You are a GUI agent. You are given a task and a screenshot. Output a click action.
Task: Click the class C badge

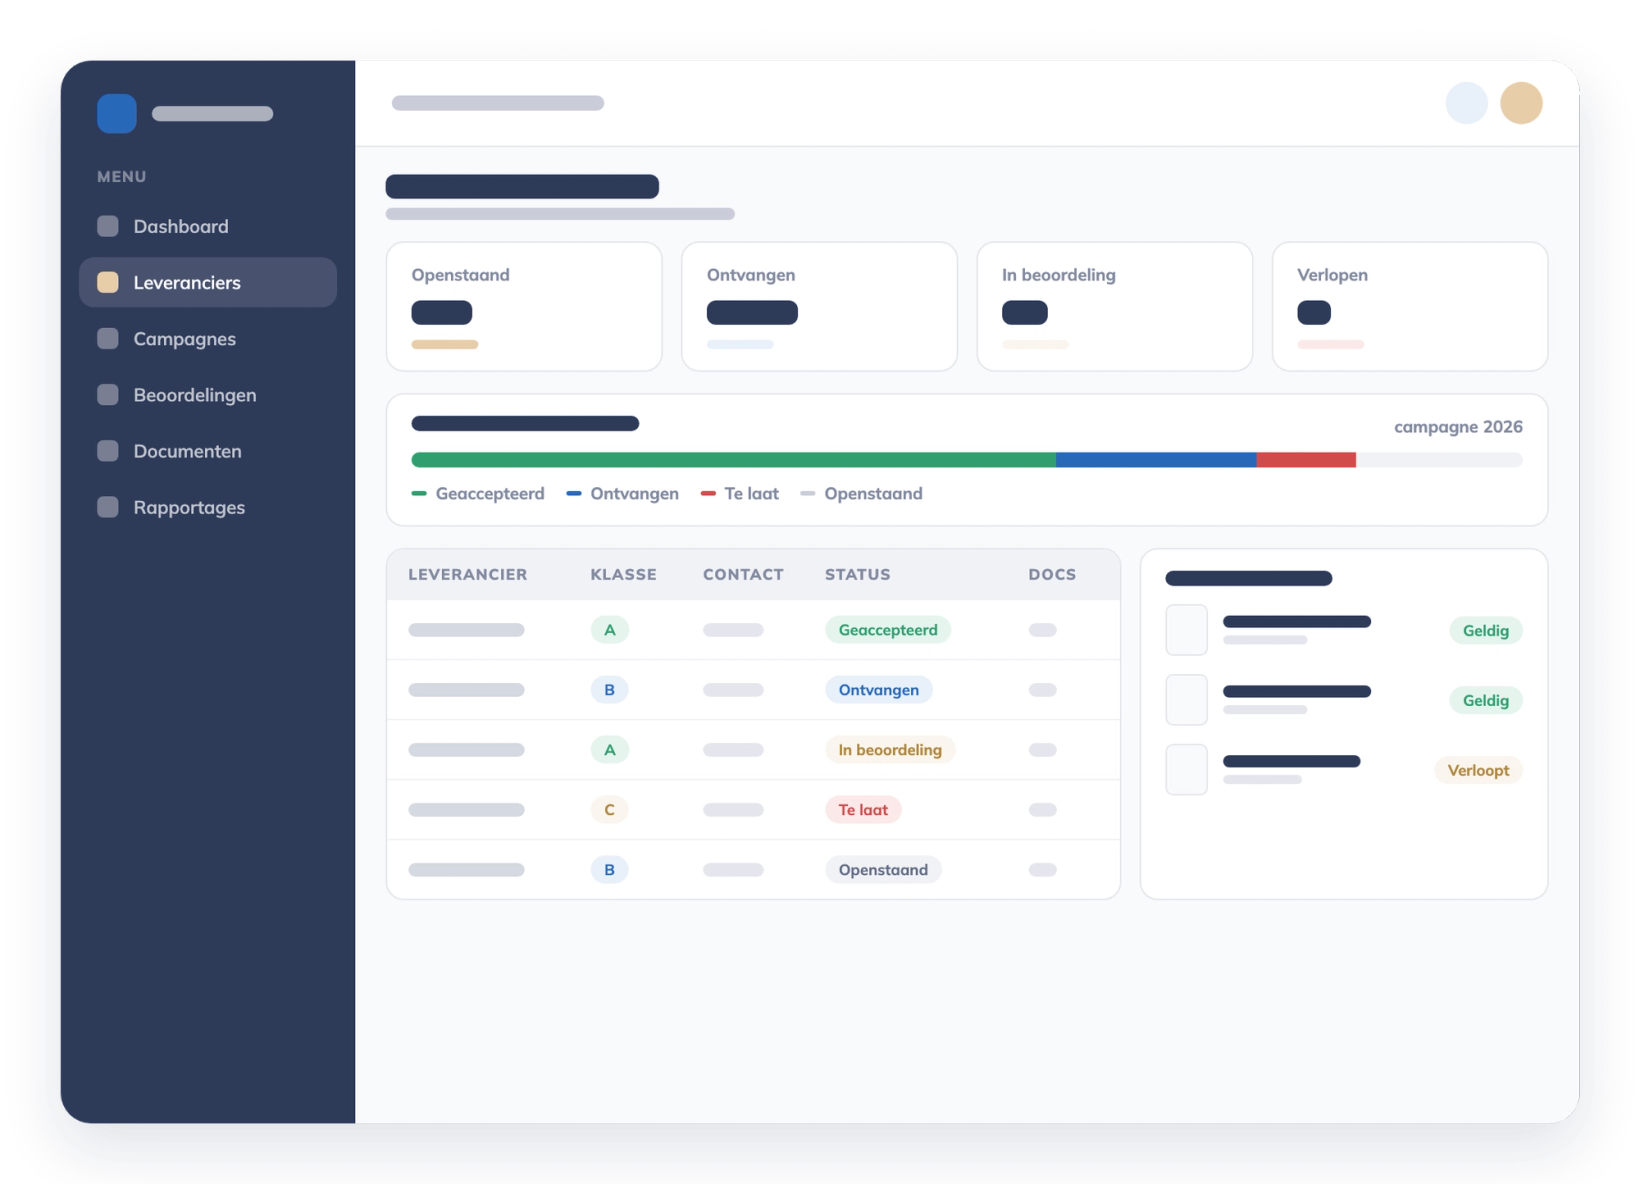point(609,810)
